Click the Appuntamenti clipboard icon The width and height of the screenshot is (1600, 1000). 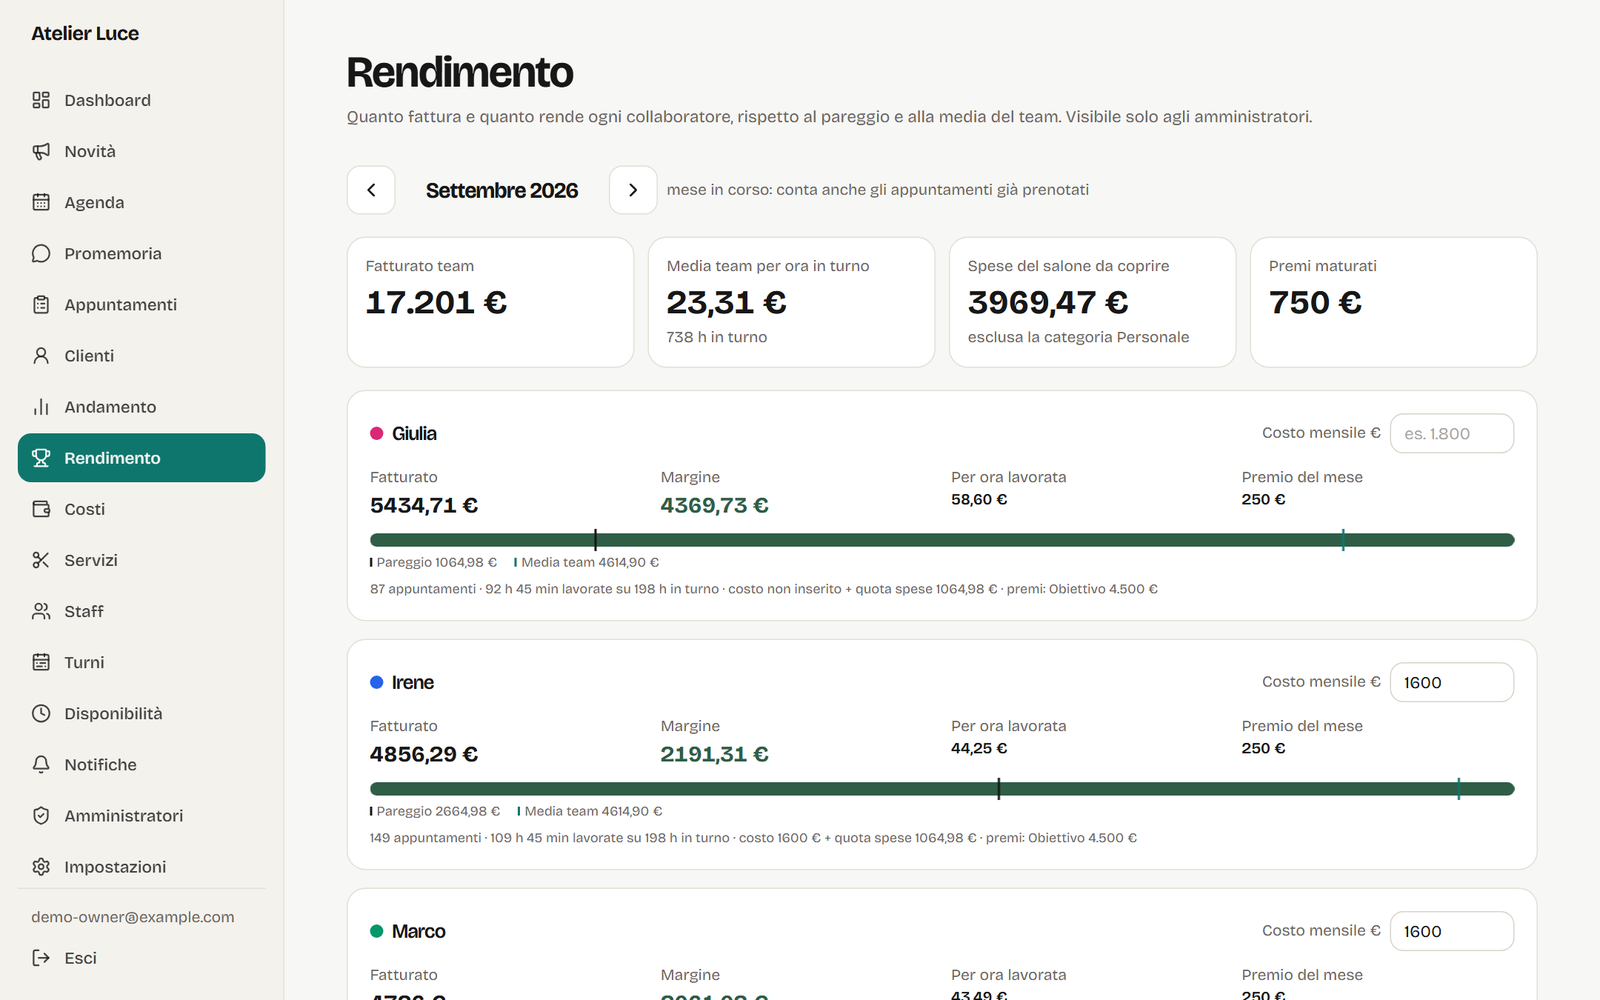pyautogui.click(x=41, y=304)
